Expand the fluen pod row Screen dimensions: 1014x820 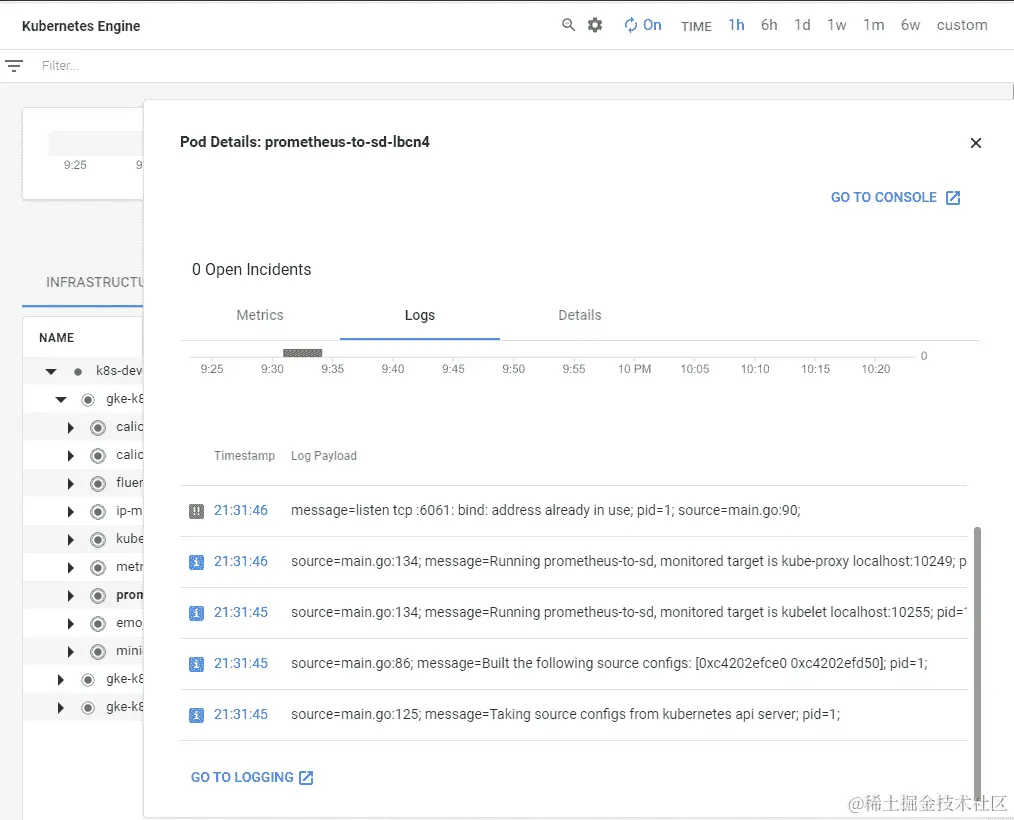point(70,484)
